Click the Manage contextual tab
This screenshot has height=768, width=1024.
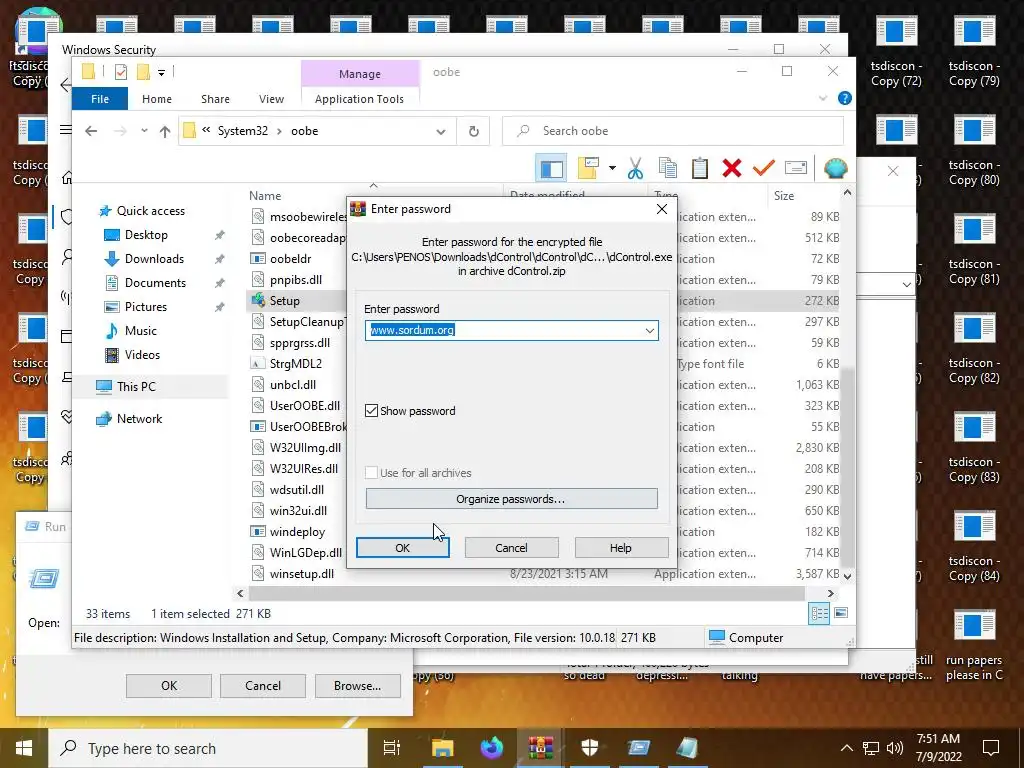360,74
